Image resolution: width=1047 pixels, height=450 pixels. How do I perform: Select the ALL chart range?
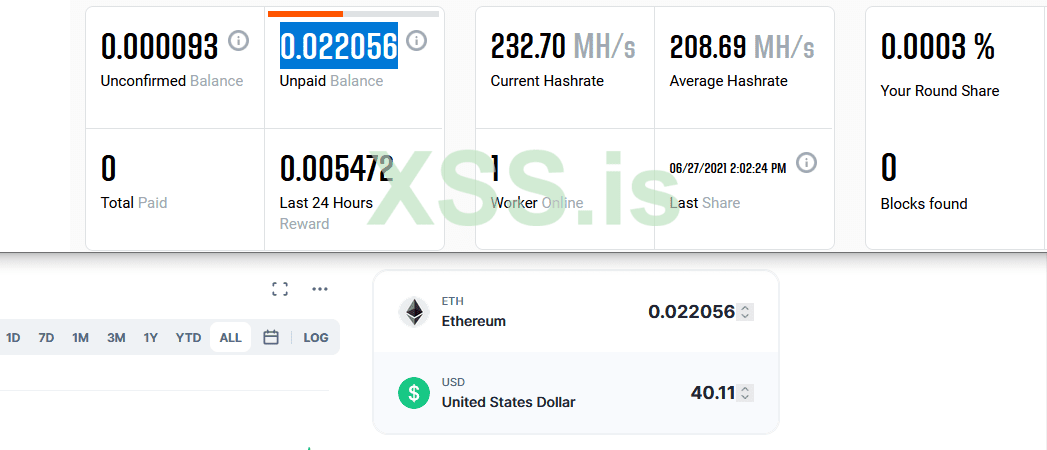[230, 338]
